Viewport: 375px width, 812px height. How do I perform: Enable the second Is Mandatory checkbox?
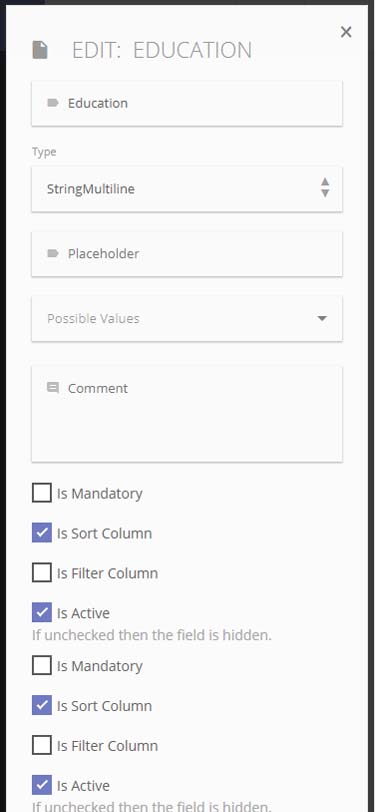pyautogui.click(x=42, y=665)
